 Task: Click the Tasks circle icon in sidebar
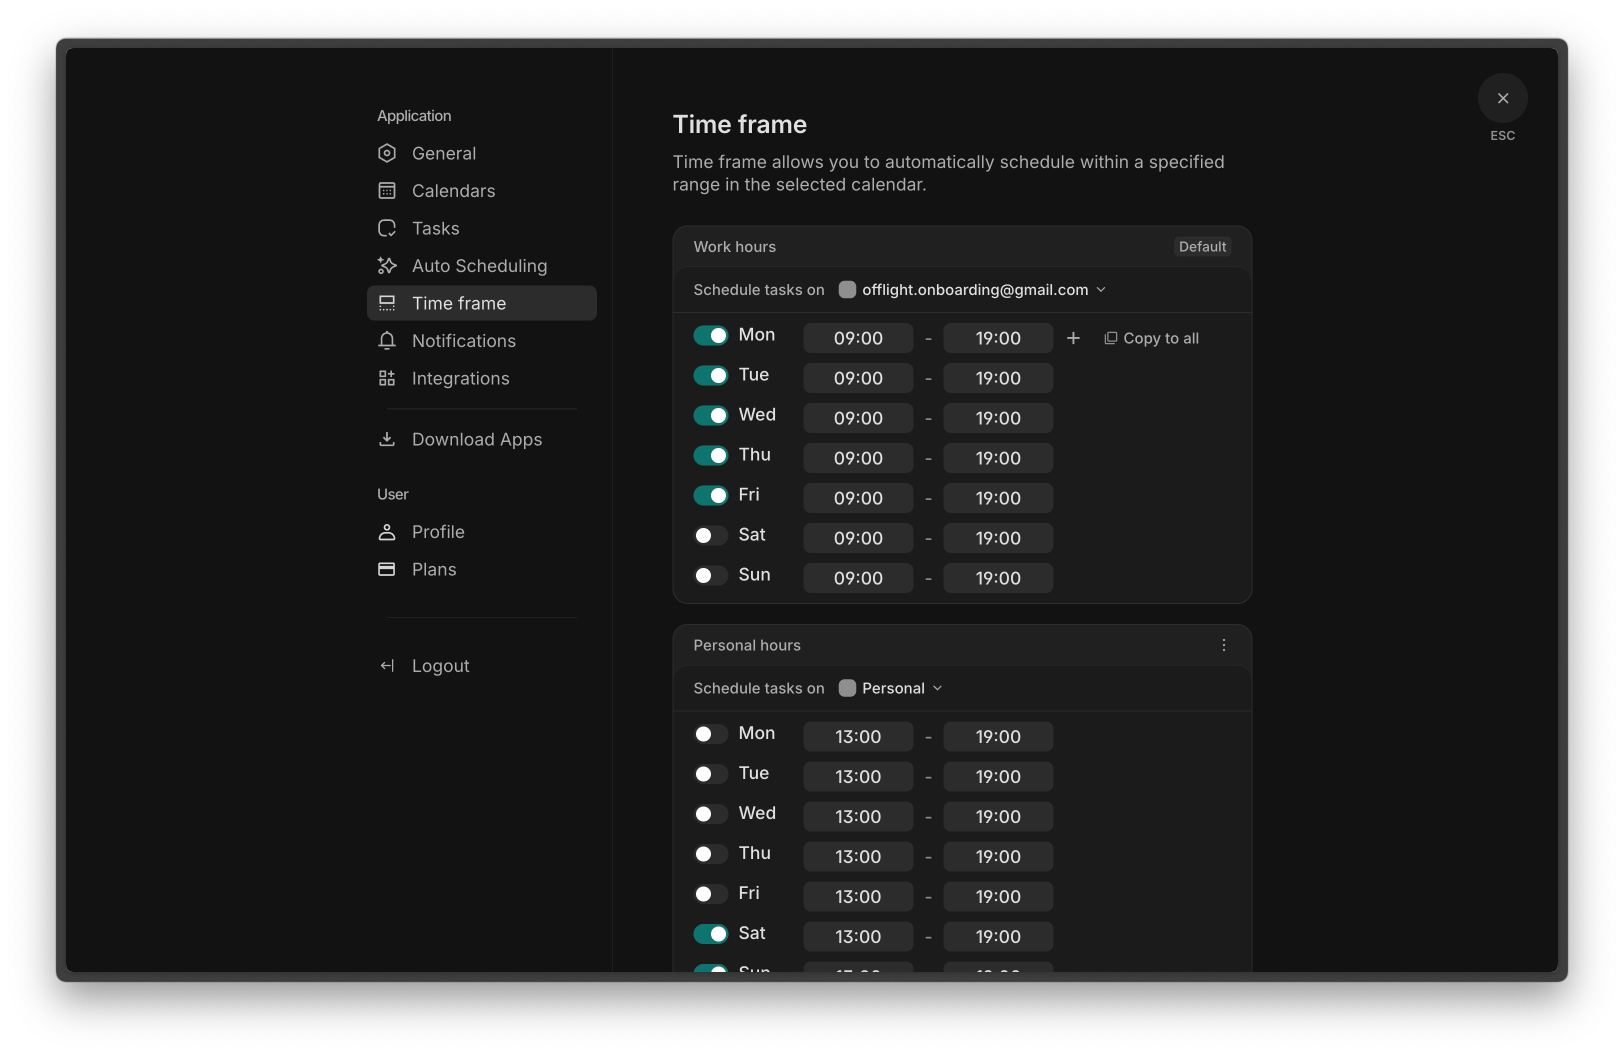coord(387,228)
